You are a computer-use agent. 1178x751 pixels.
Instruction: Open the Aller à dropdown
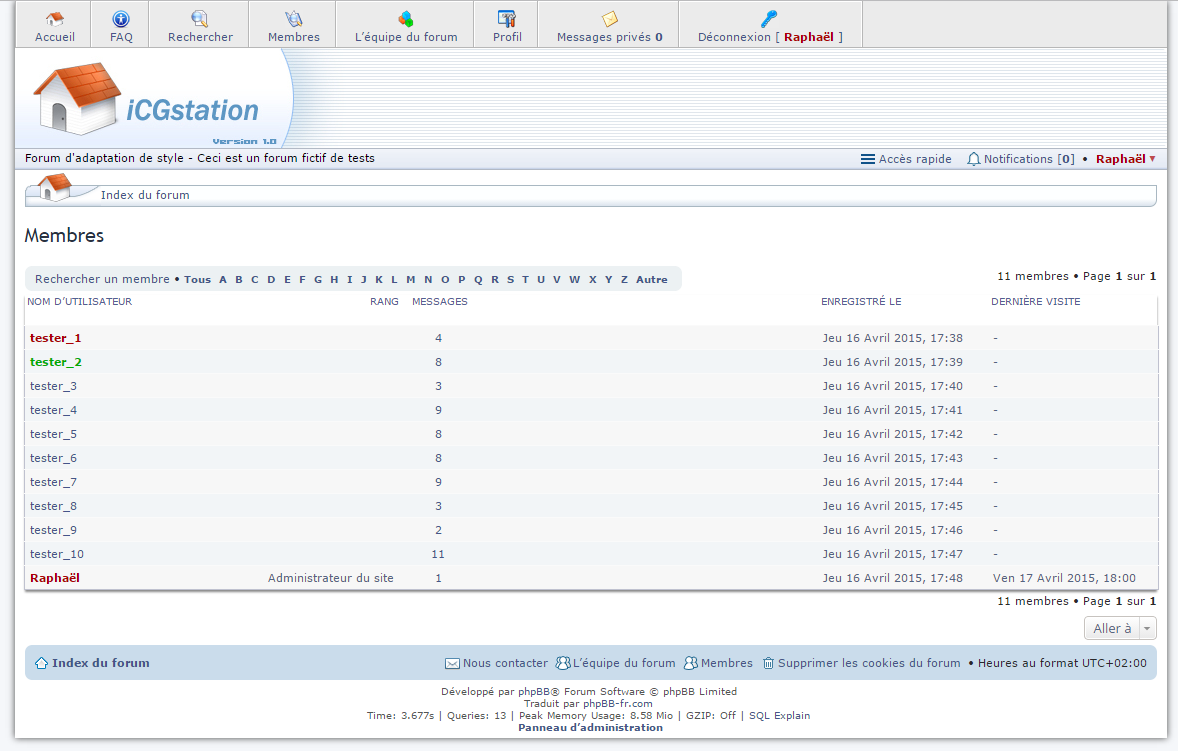click(x=1119, y=628)
